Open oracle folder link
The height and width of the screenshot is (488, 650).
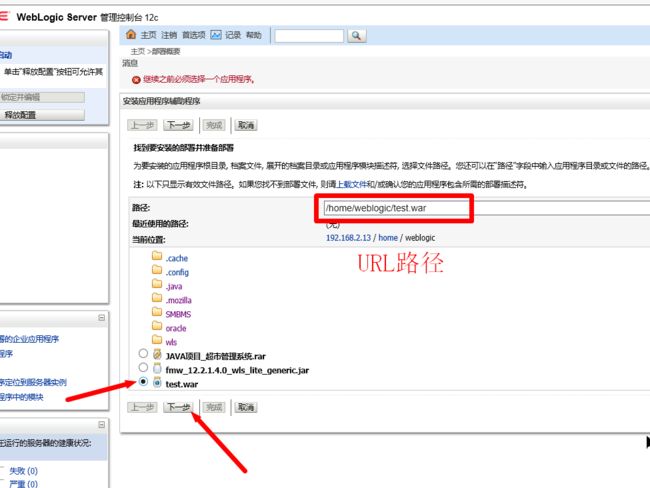(x=176, y=328)
